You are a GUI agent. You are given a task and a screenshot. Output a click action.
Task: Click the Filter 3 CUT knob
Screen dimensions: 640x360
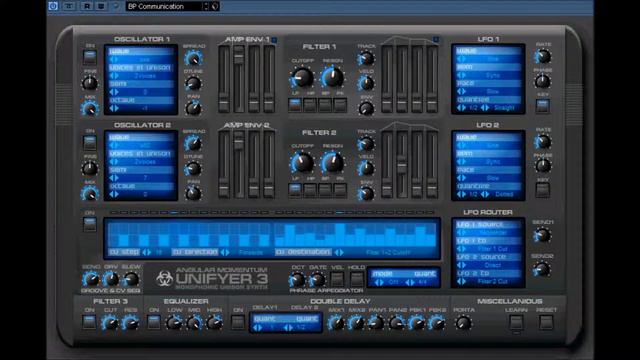point(110,323)
